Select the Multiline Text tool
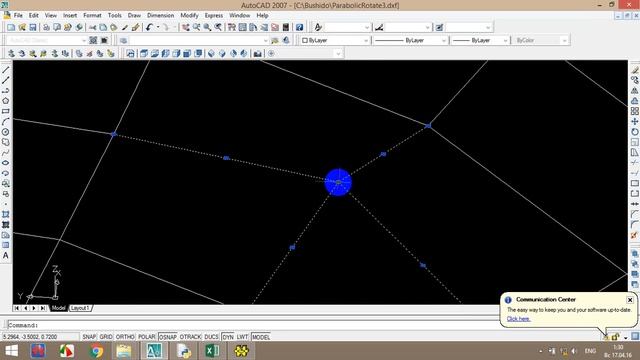Image resolution: width=640 pixels, height=360 pixels. (x=6, y=256)
